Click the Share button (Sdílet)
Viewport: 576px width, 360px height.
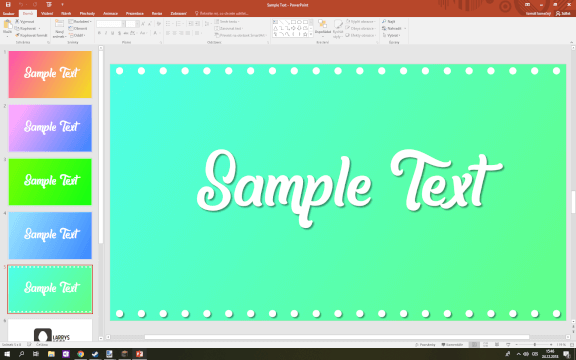pyautogui.click(x=563, y=13)
